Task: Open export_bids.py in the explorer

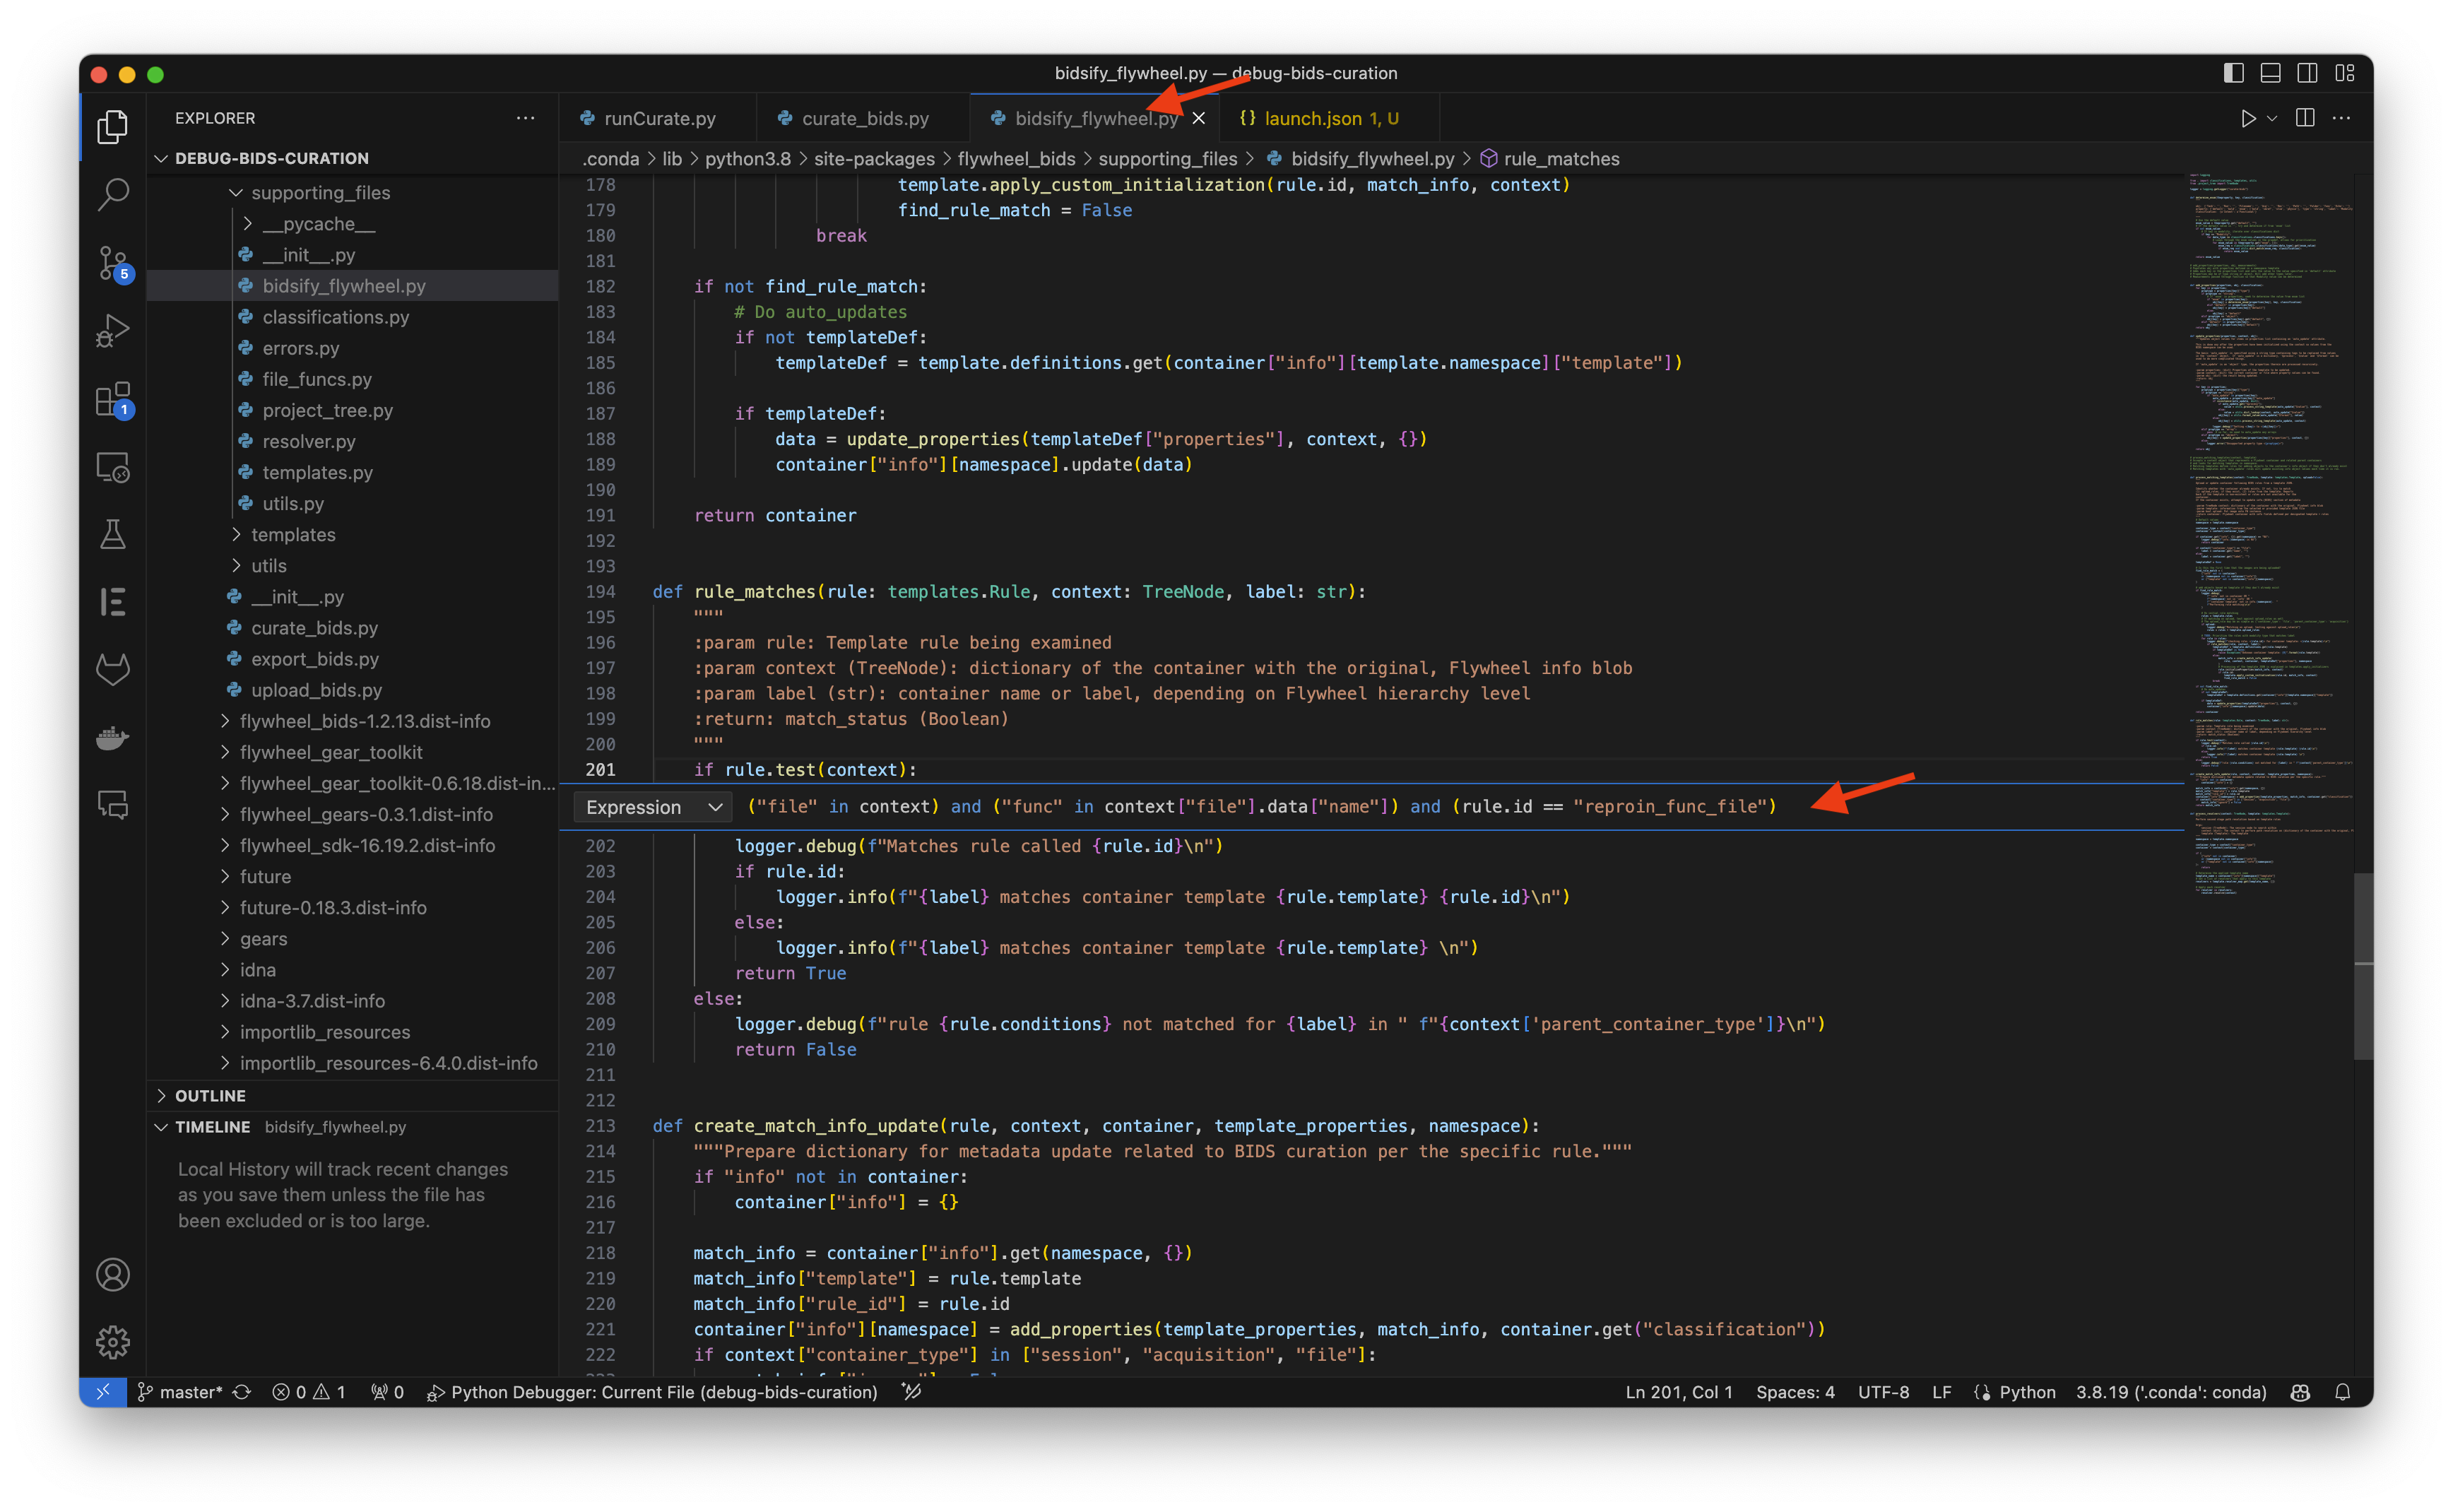Action: pos(314,659)
